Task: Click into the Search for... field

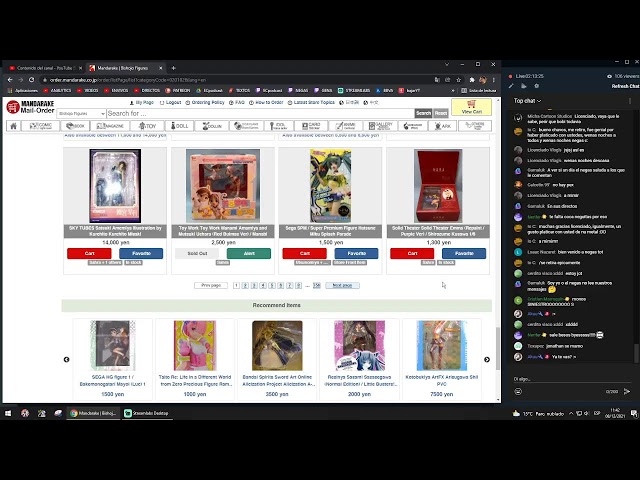Action: pos(260,113)
